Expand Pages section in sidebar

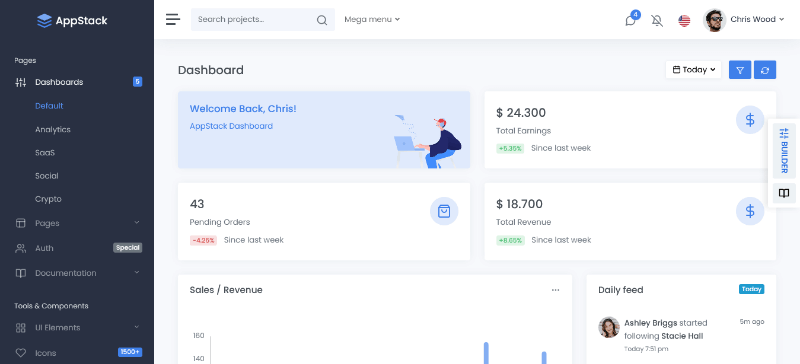(x=77, y=223)
